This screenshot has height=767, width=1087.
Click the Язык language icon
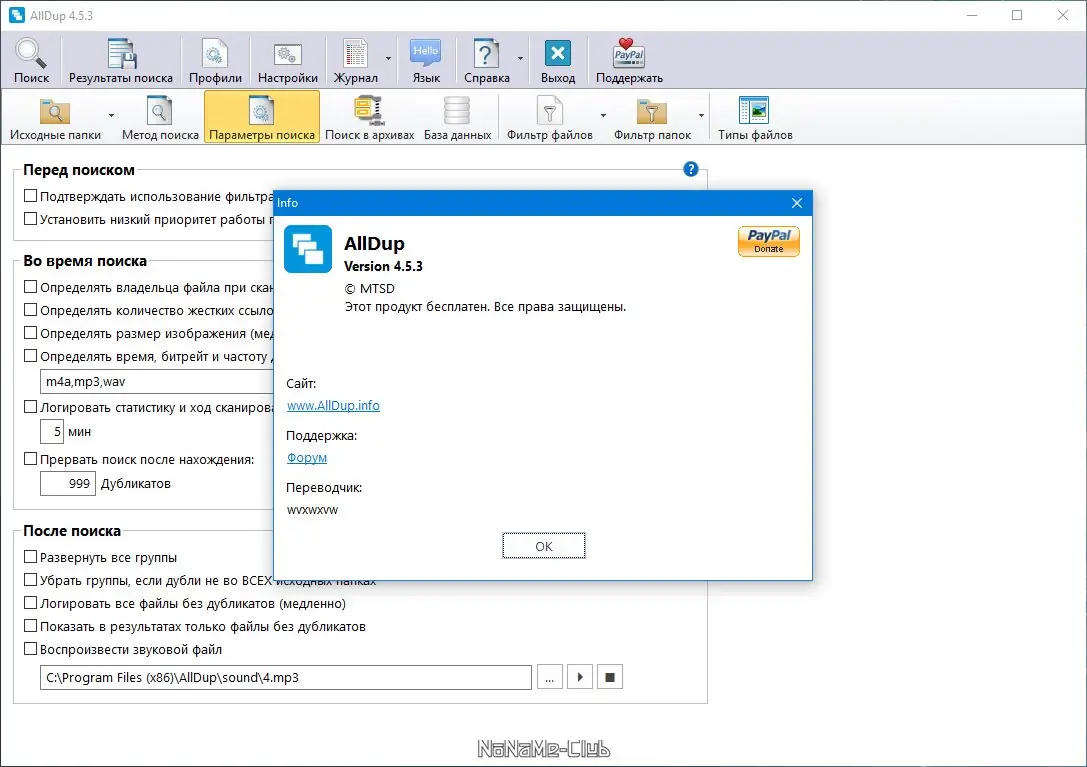click(426, 54)
